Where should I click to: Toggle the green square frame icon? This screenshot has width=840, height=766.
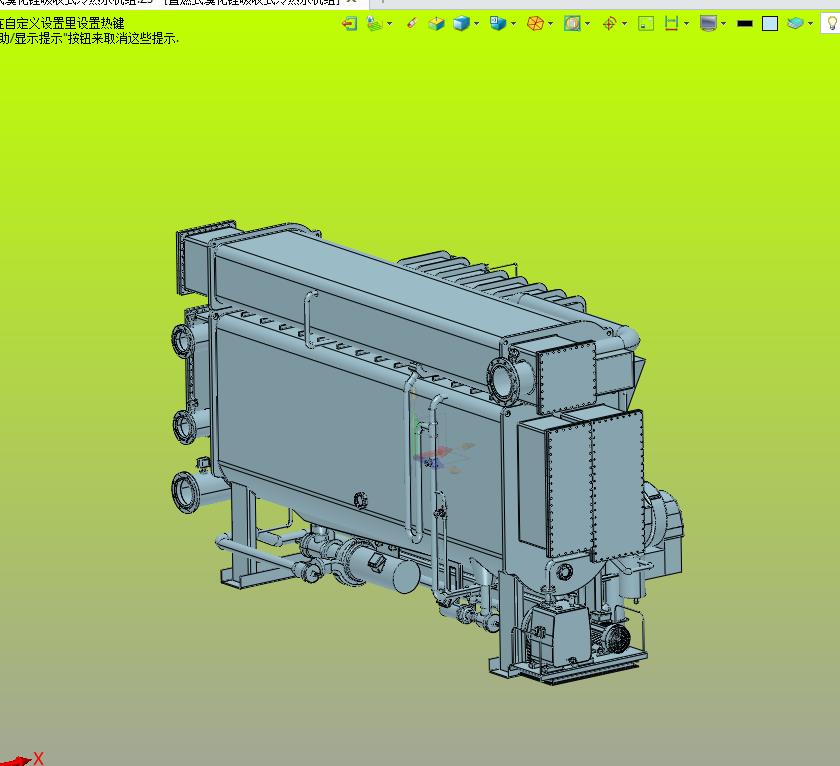646,23
